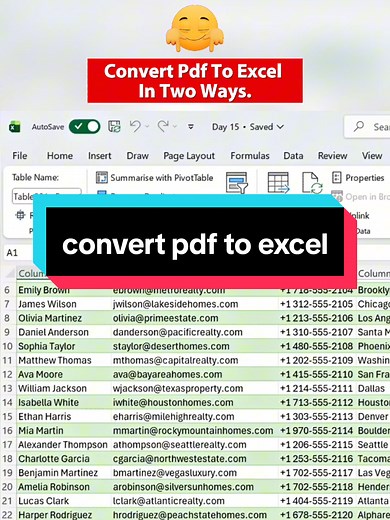Switch to the View tab
The image size is (390, 520).
[372, 156]
